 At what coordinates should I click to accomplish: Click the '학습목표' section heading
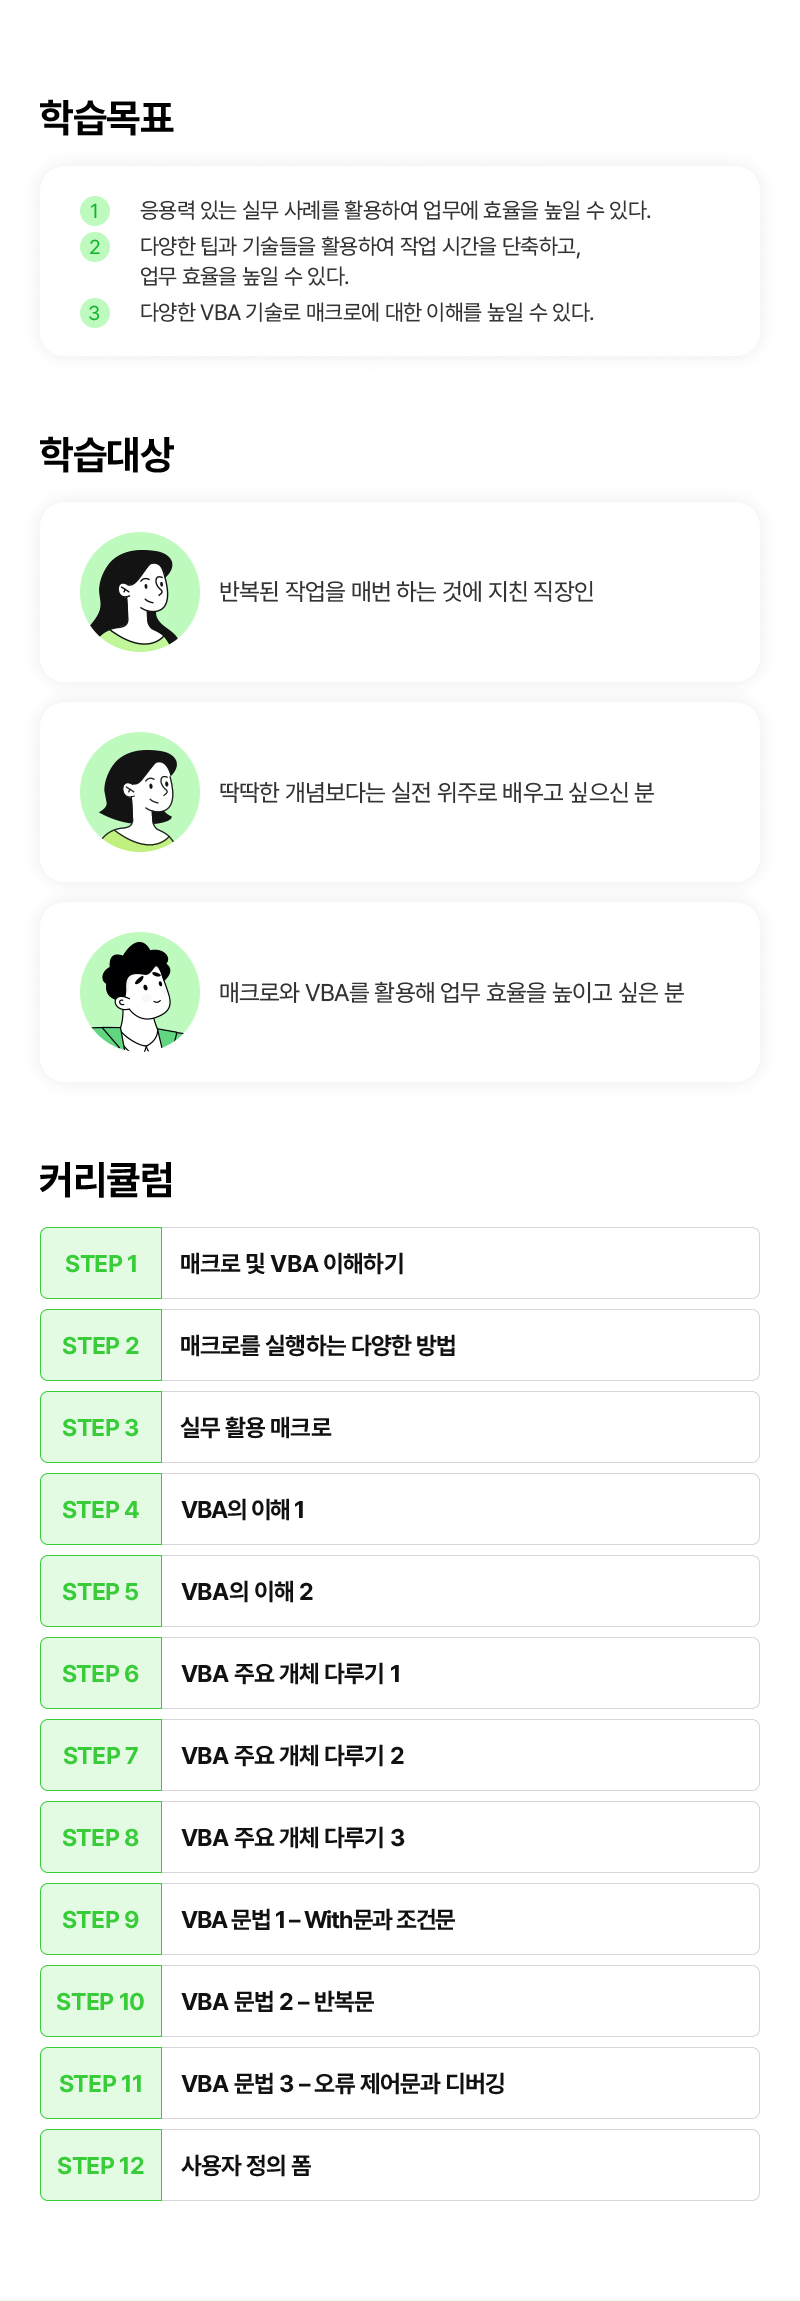point(106,117)
